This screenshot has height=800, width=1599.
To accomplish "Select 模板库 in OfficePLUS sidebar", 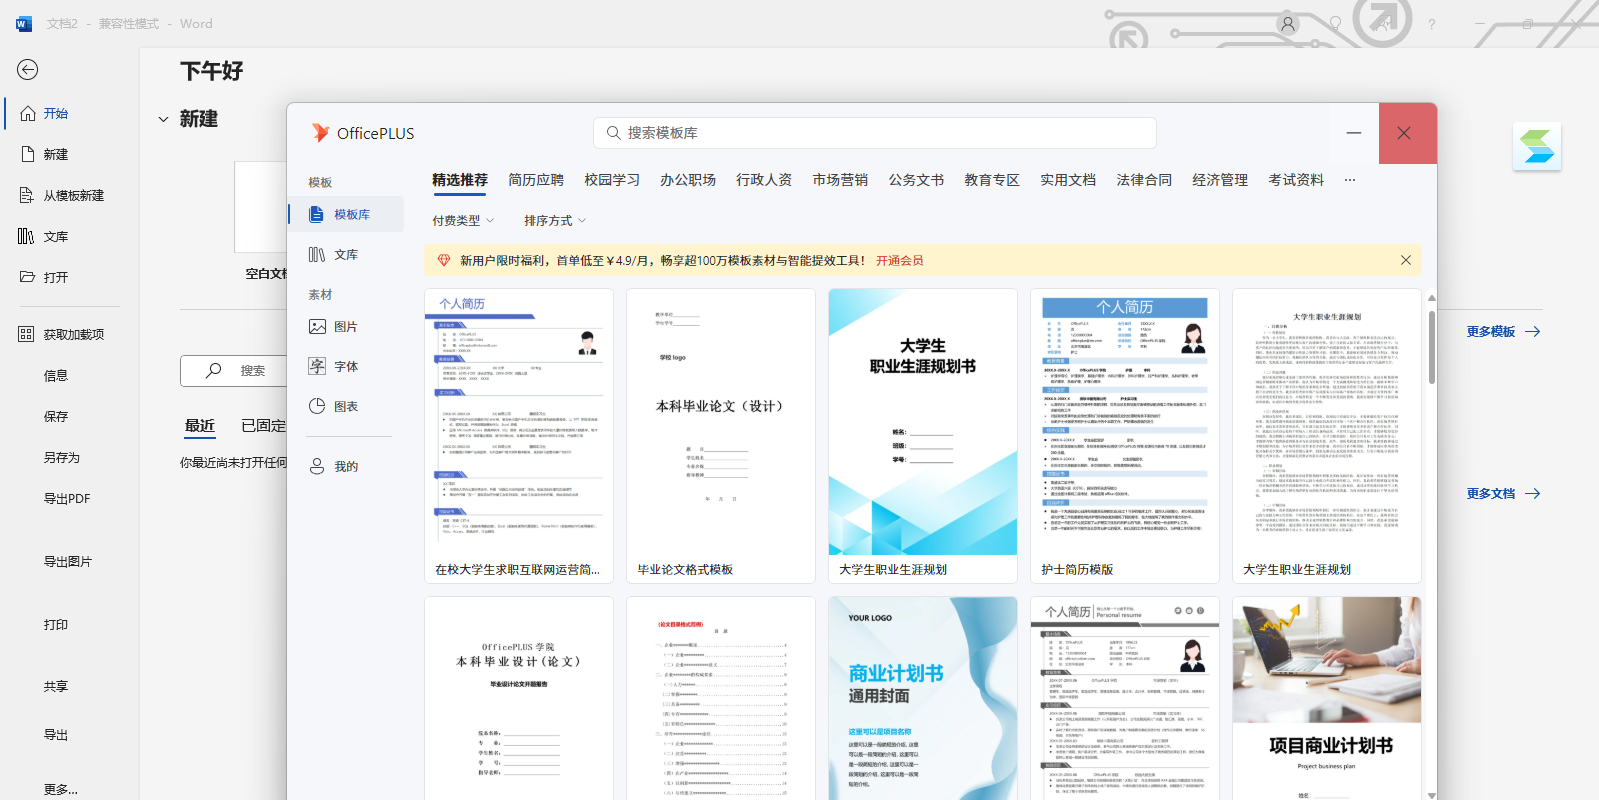I will [x=346, y=214].
